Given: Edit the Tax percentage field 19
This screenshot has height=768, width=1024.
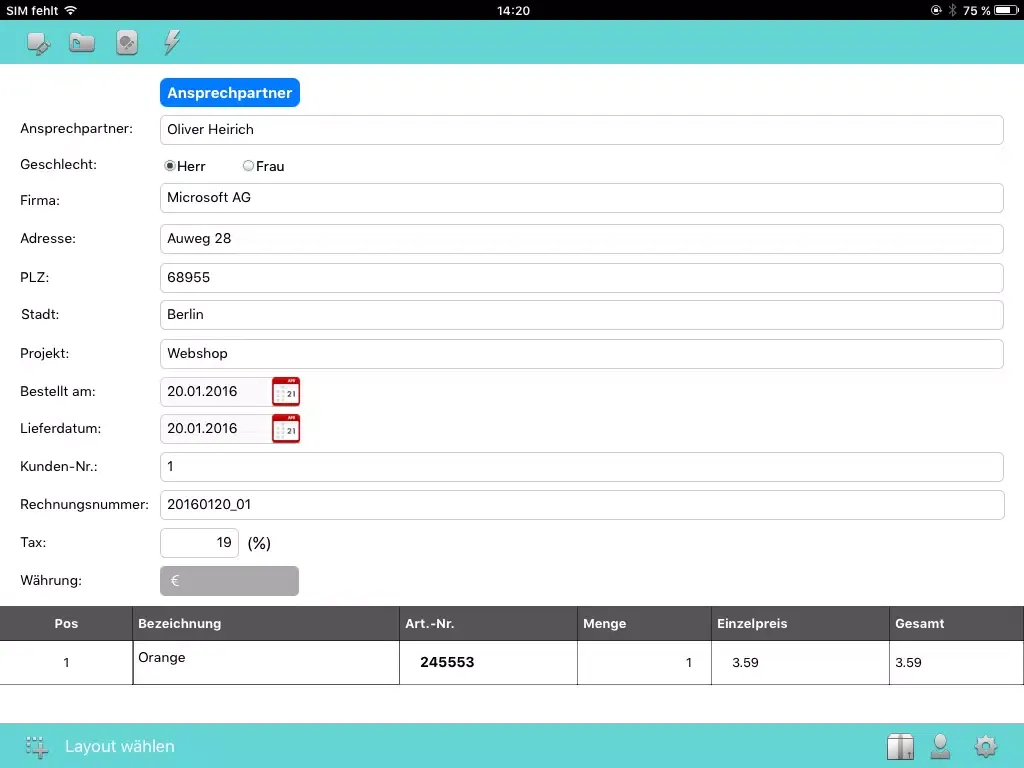Looking at the screenshot, I should (199, 543).
